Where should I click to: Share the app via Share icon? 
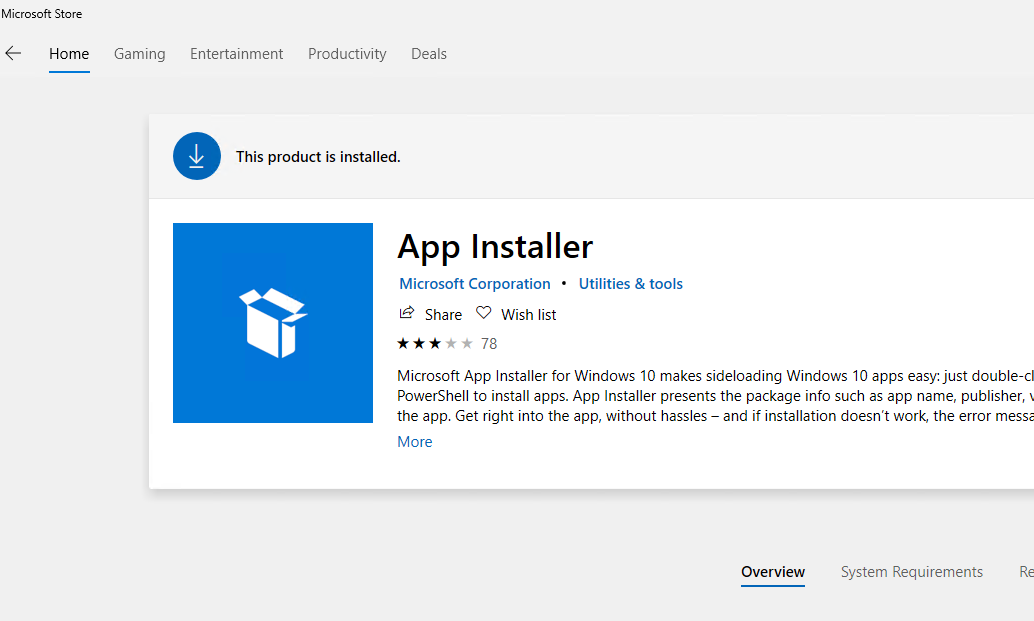(407, 313)
